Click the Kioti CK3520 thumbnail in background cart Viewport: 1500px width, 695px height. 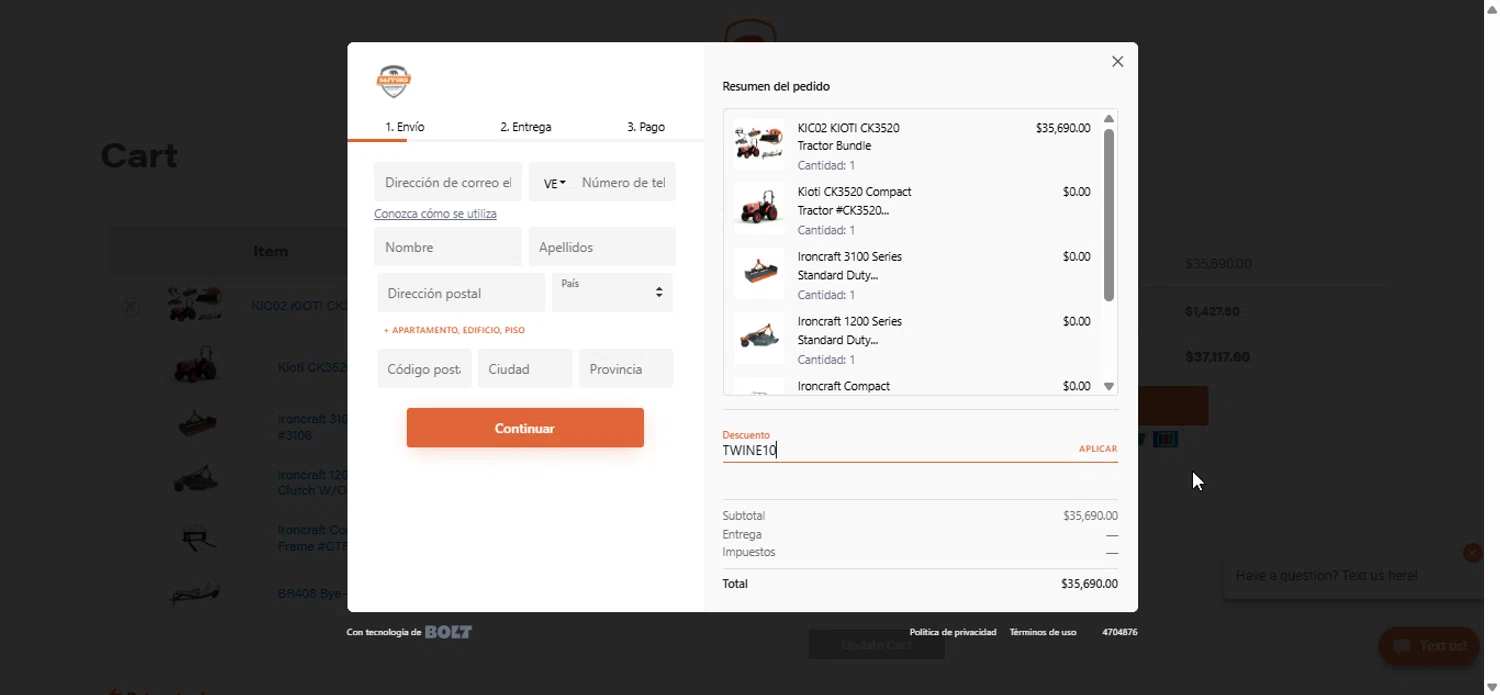coord(196,366)
